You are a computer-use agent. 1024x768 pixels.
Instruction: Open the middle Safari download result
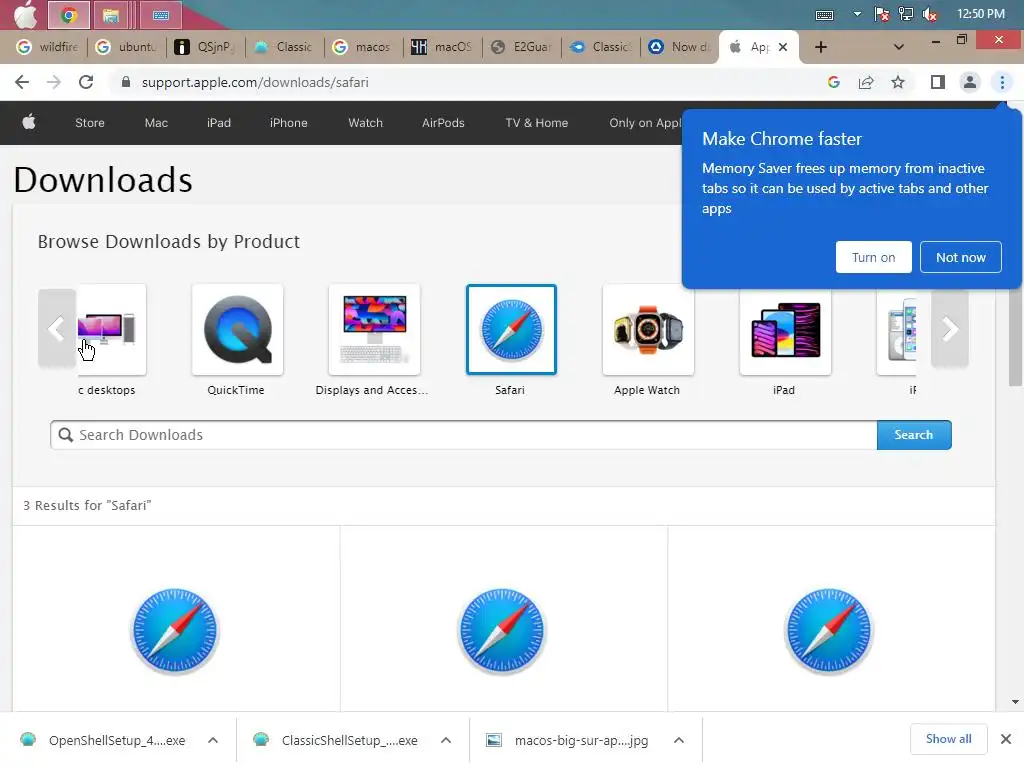pyautogui.click(x=502, y=631)
